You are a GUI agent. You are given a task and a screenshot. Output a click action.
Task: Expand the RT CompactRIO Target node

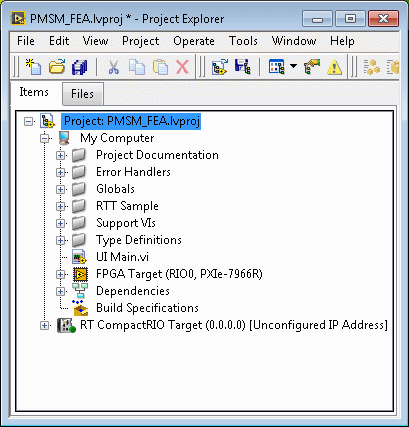coord(44,325)
